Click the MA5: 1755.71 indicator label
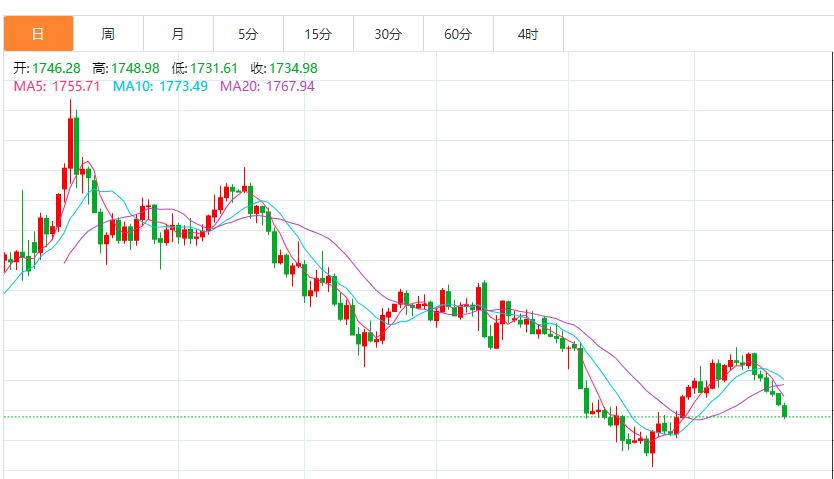 57,87
